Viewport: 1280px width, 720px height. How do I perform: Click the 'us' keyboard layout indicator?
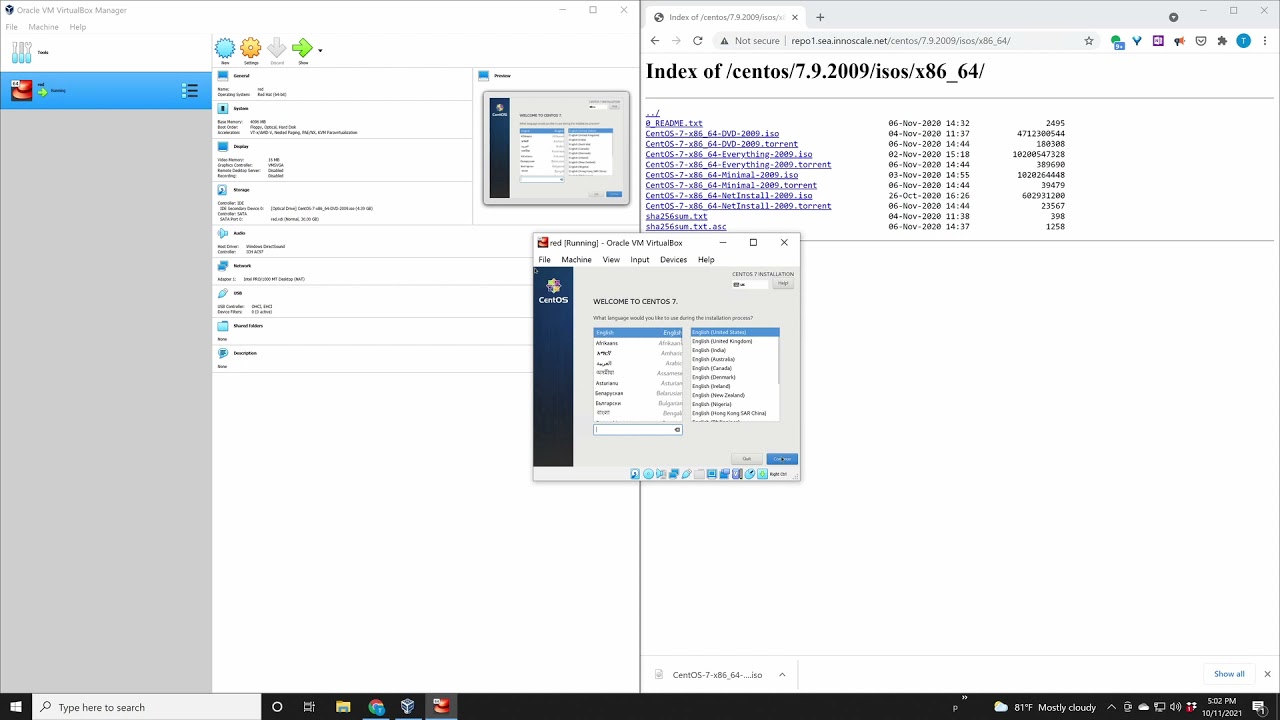pyautogui.click(x=750, y=284)
